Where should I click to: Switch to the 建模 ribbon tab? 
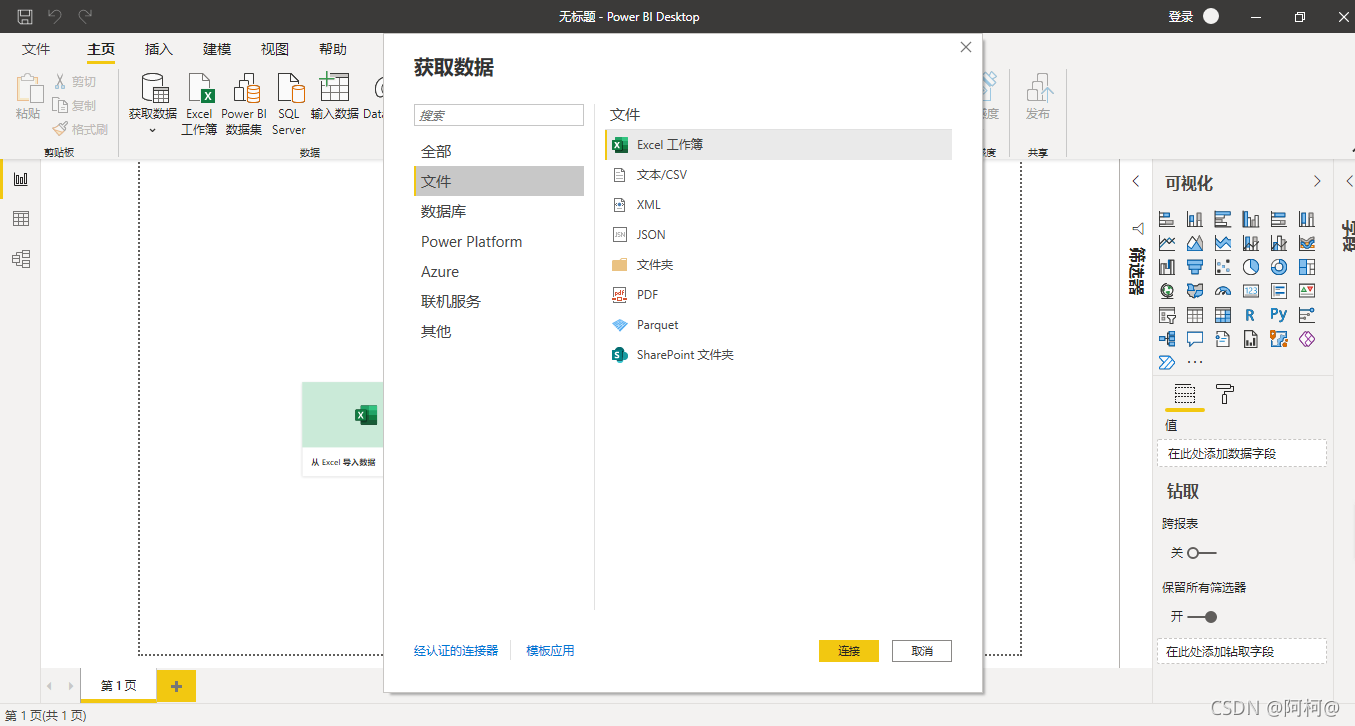pyautogui.click(x=217, y=49)
